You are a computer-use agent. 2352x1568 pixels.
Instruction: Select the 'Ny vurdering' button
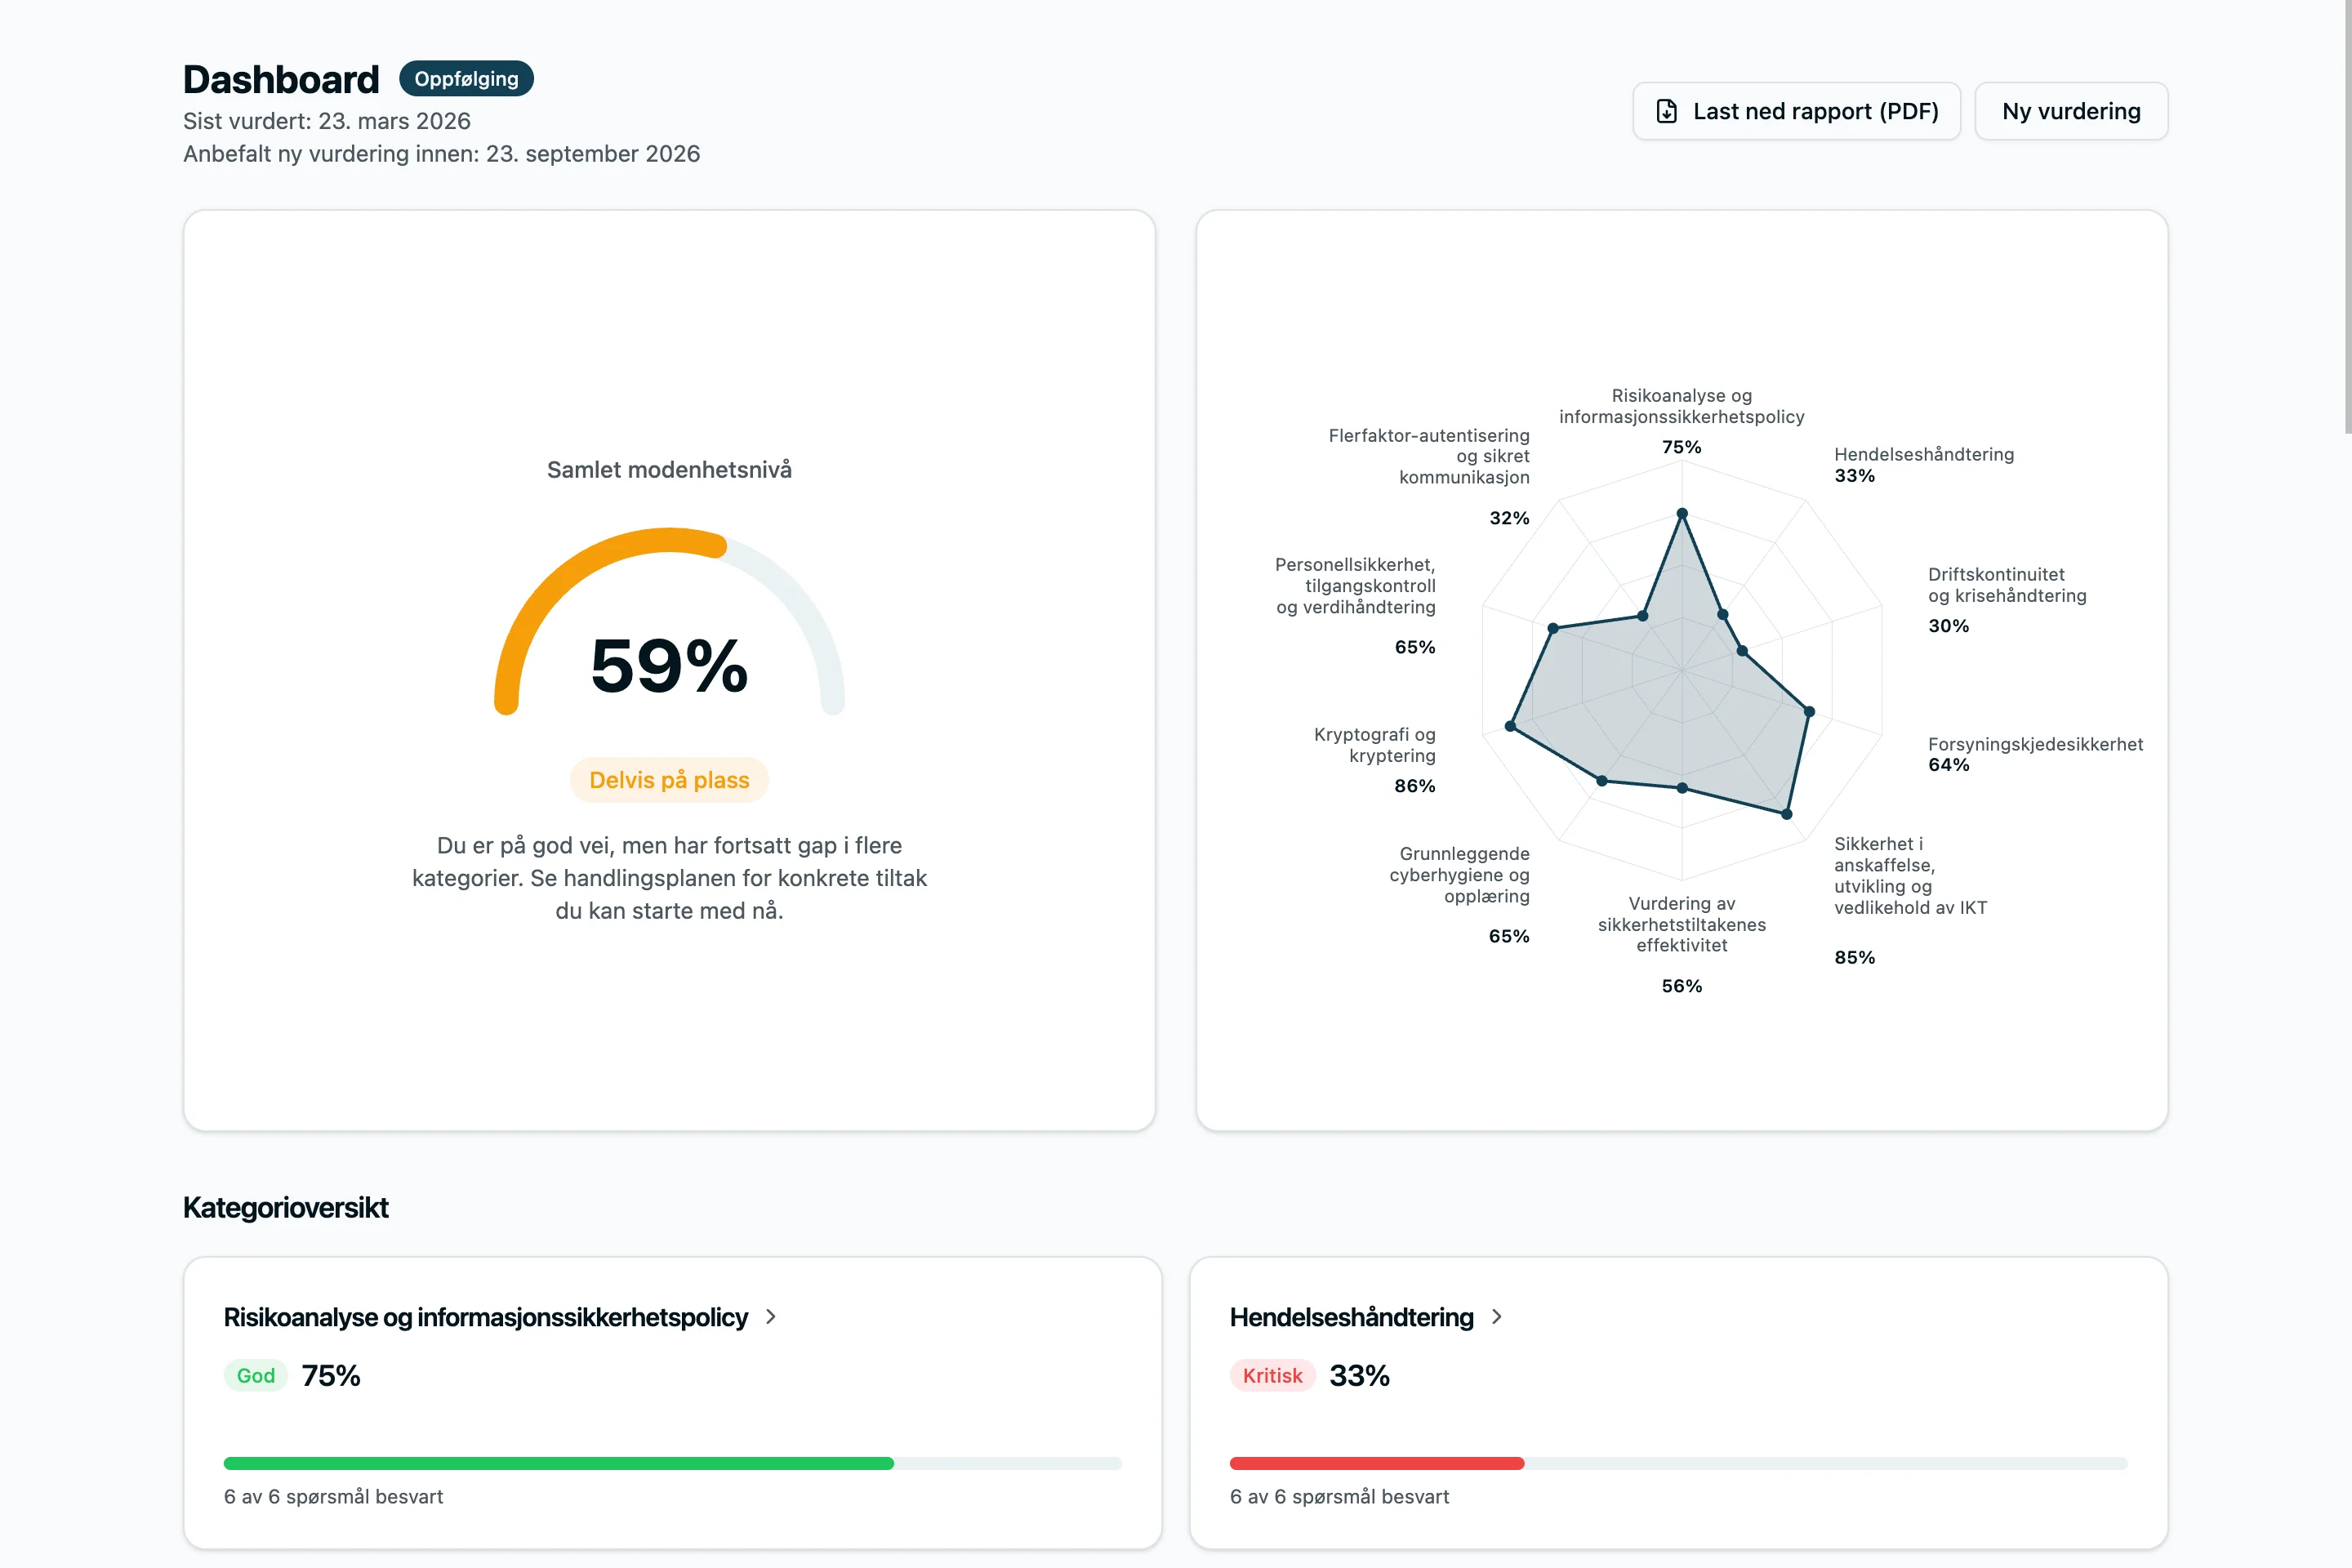[2071, 111]
